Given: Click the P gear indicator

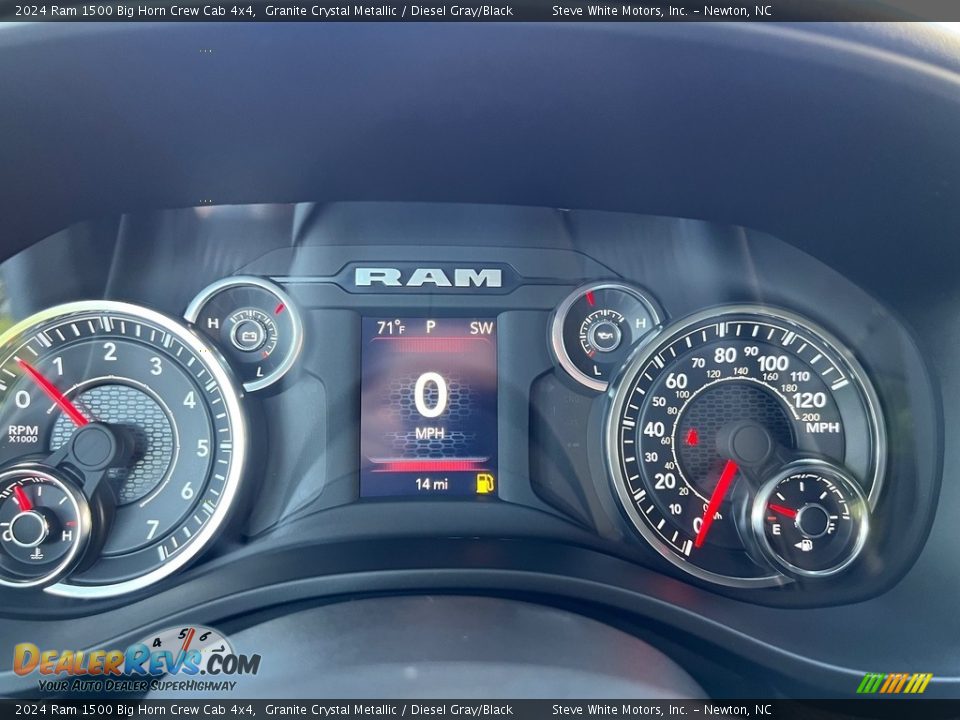Looking at the screenshot, I should click(430, 327).
